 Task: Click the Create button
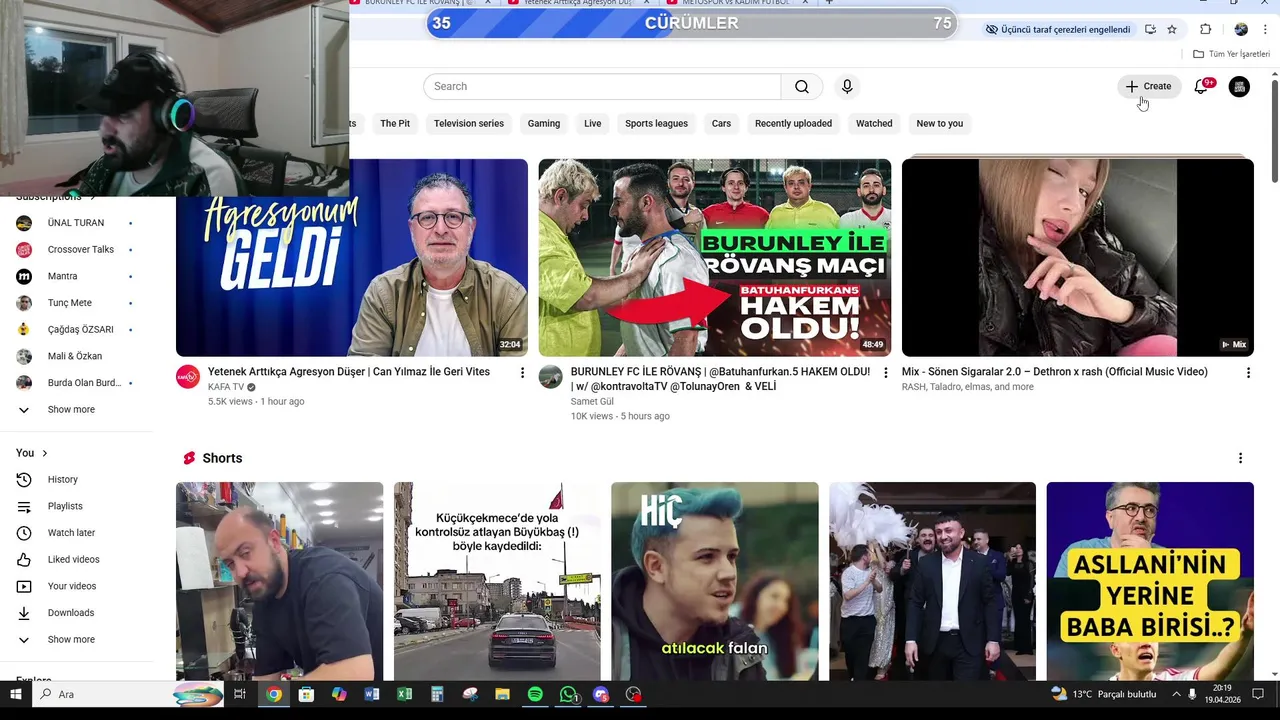1149,87
